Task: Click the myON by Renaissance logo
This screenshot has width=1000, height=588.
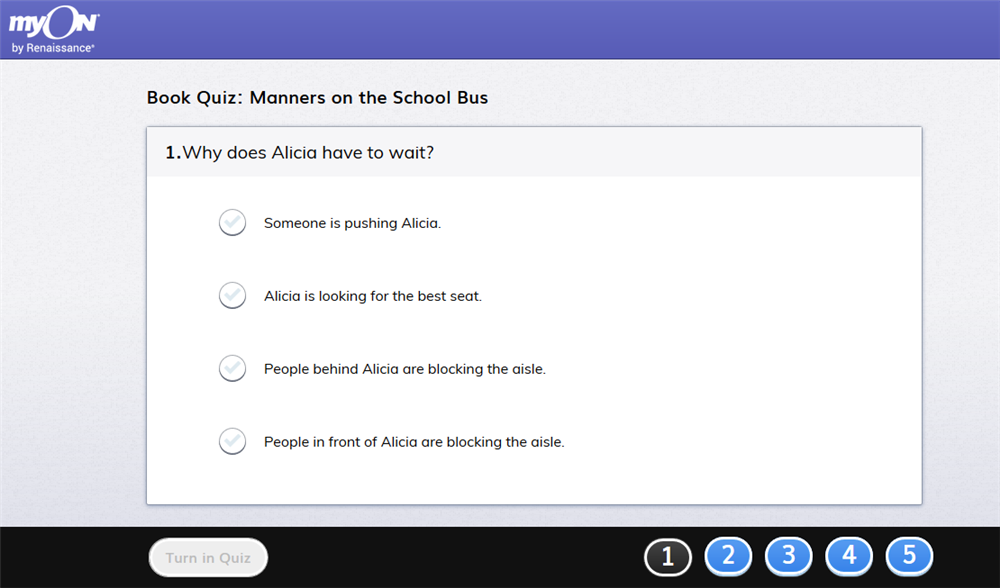Action: 53,30
